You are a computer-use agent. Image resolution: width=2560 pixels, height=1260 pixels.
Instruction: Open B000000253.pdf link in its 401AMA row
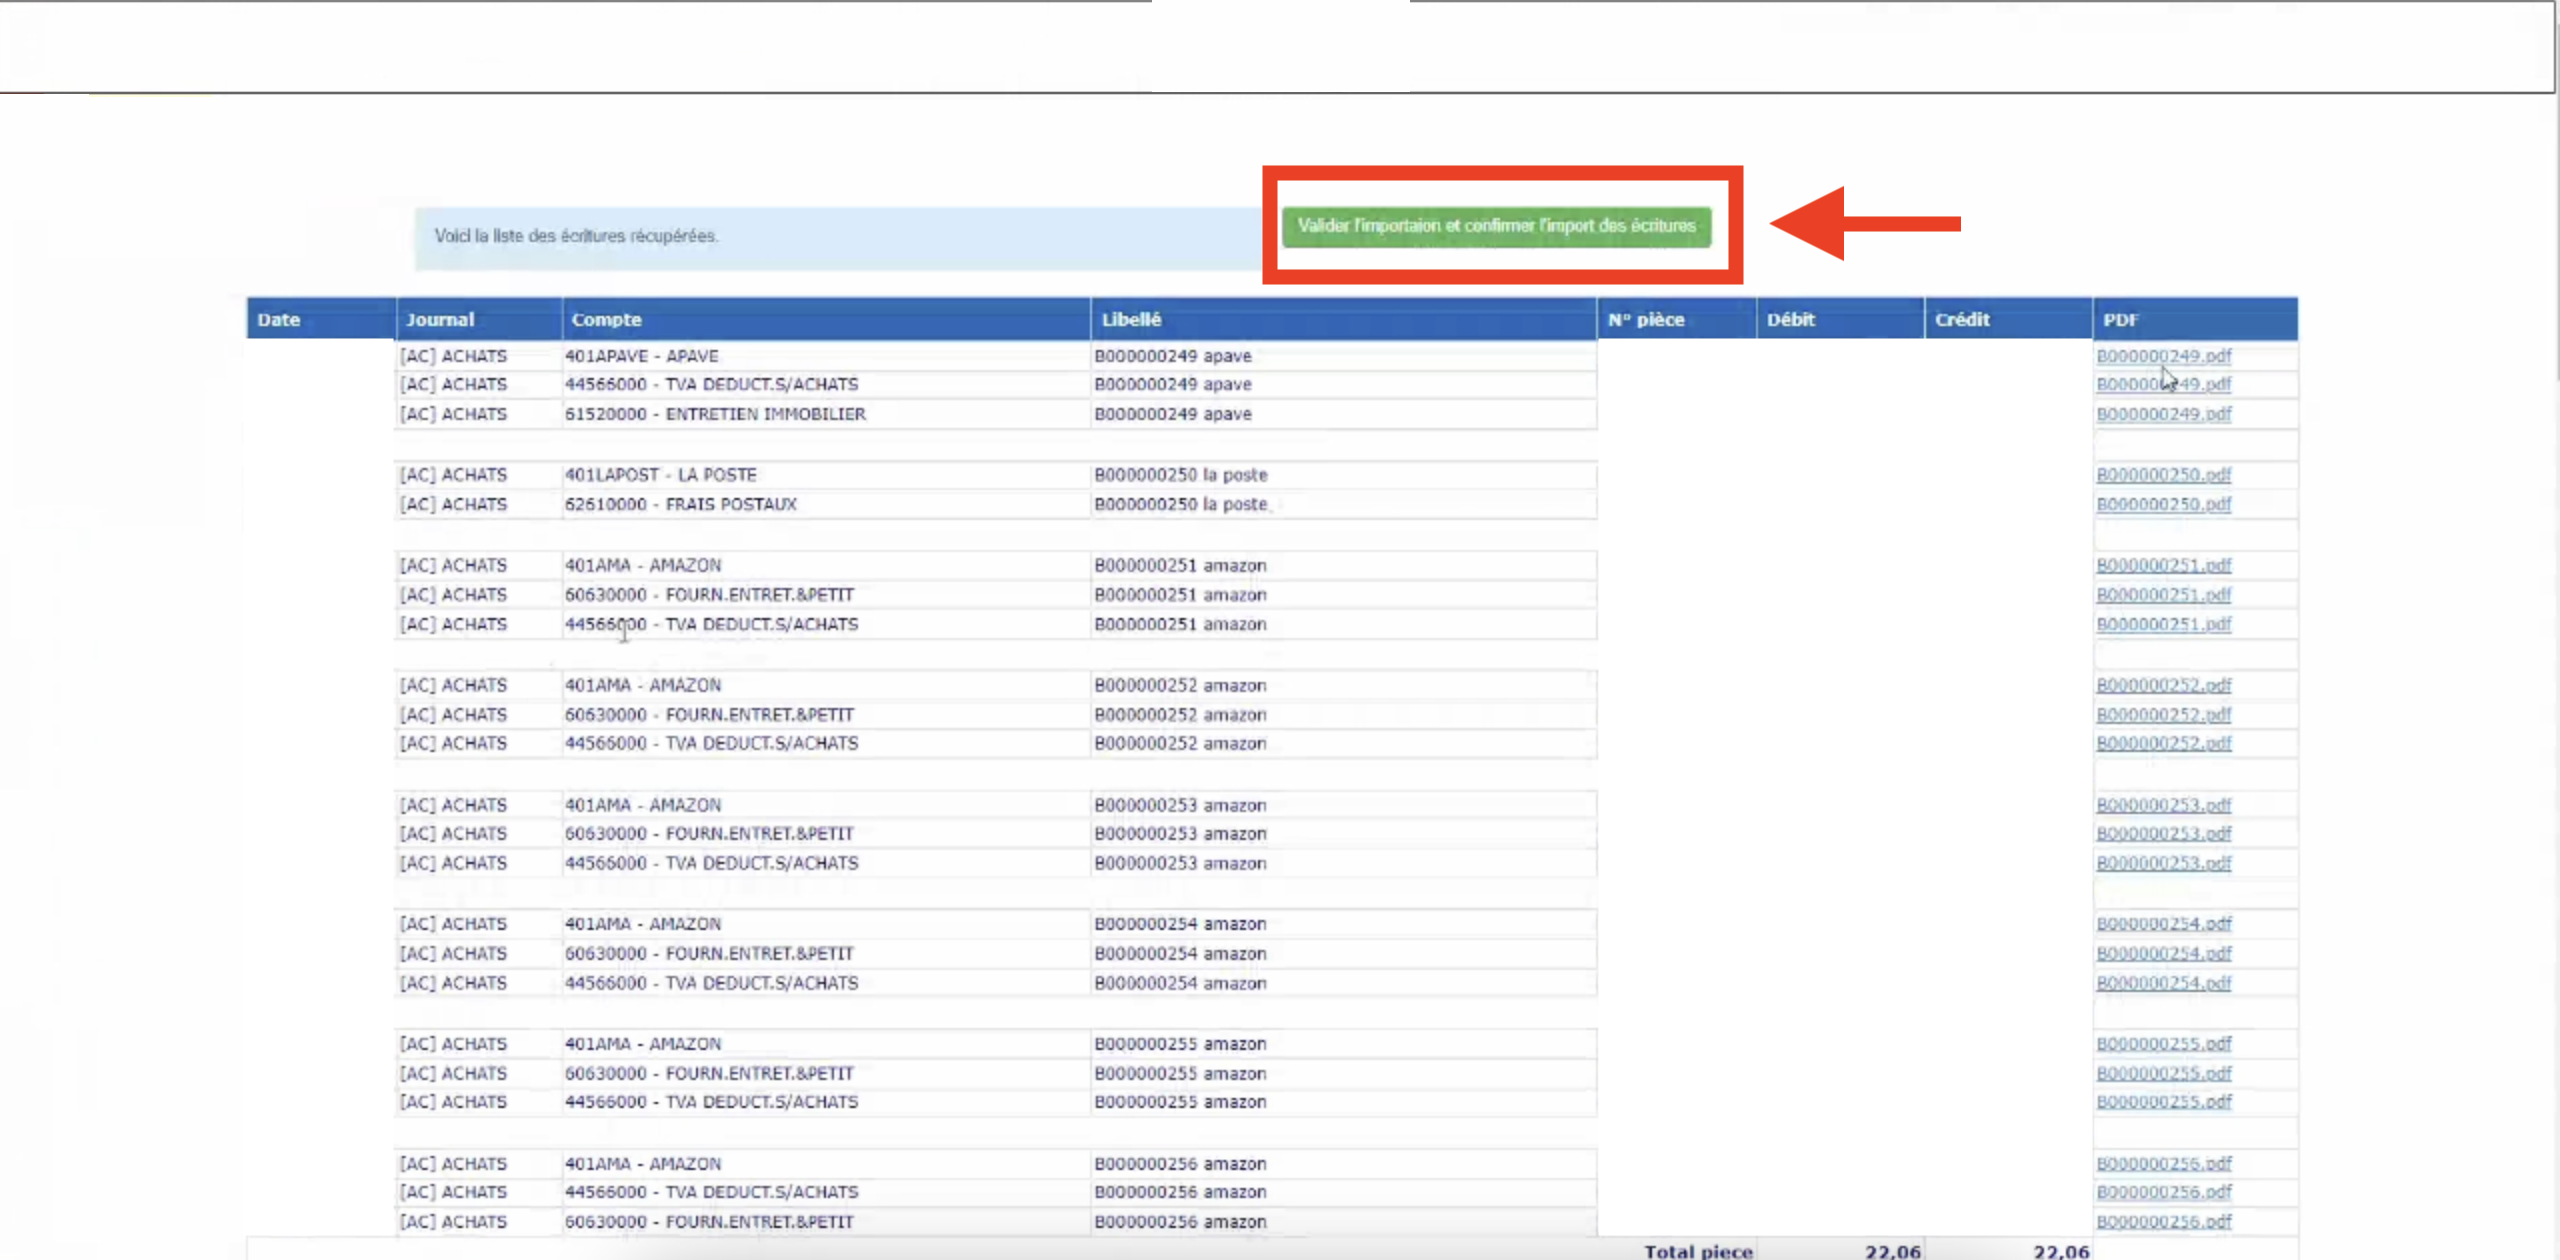tap(2163, 805)
